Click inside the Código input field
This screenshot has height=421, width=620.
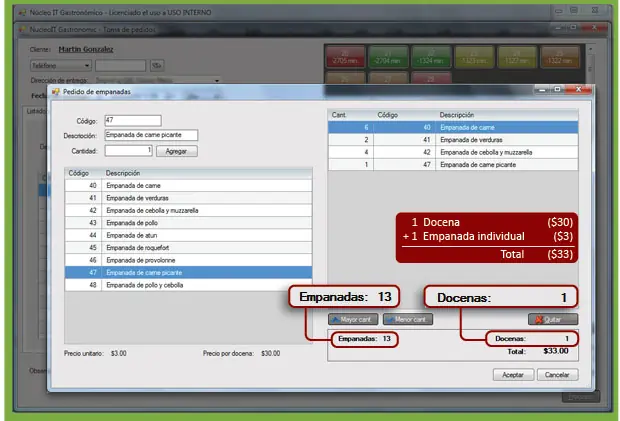(x=133, y=121)
